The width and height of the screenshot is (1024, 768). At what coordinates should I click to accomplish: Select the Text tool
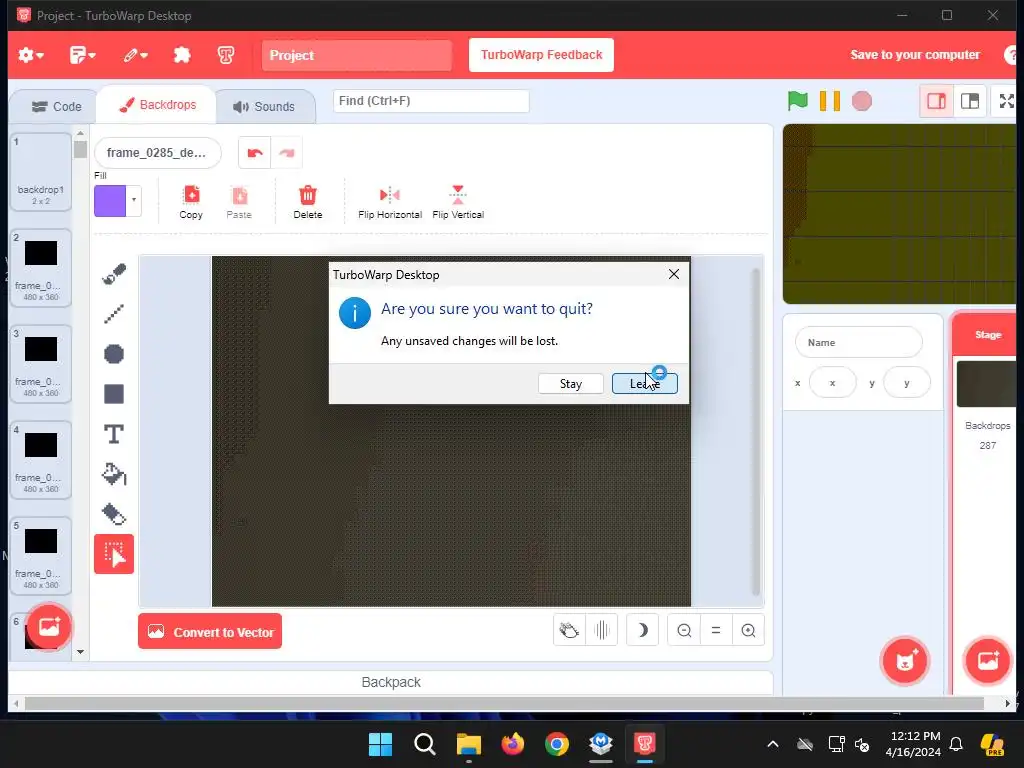tap(114, 434)
